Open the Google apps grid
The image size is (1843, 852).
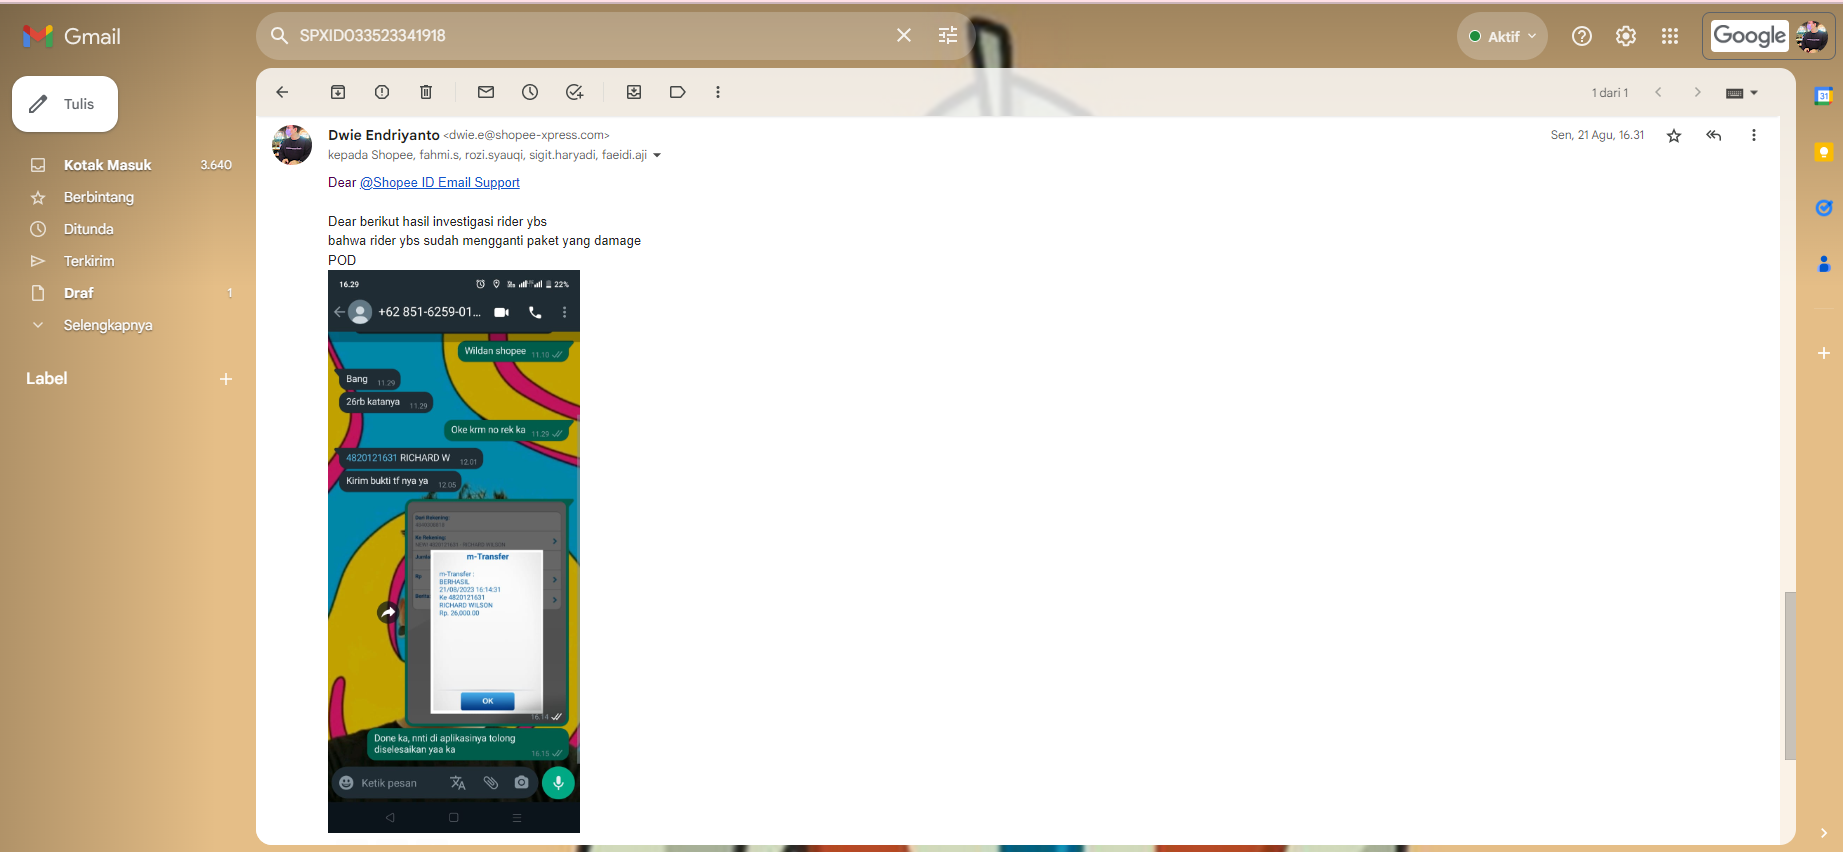click(x=1670, y=36)
